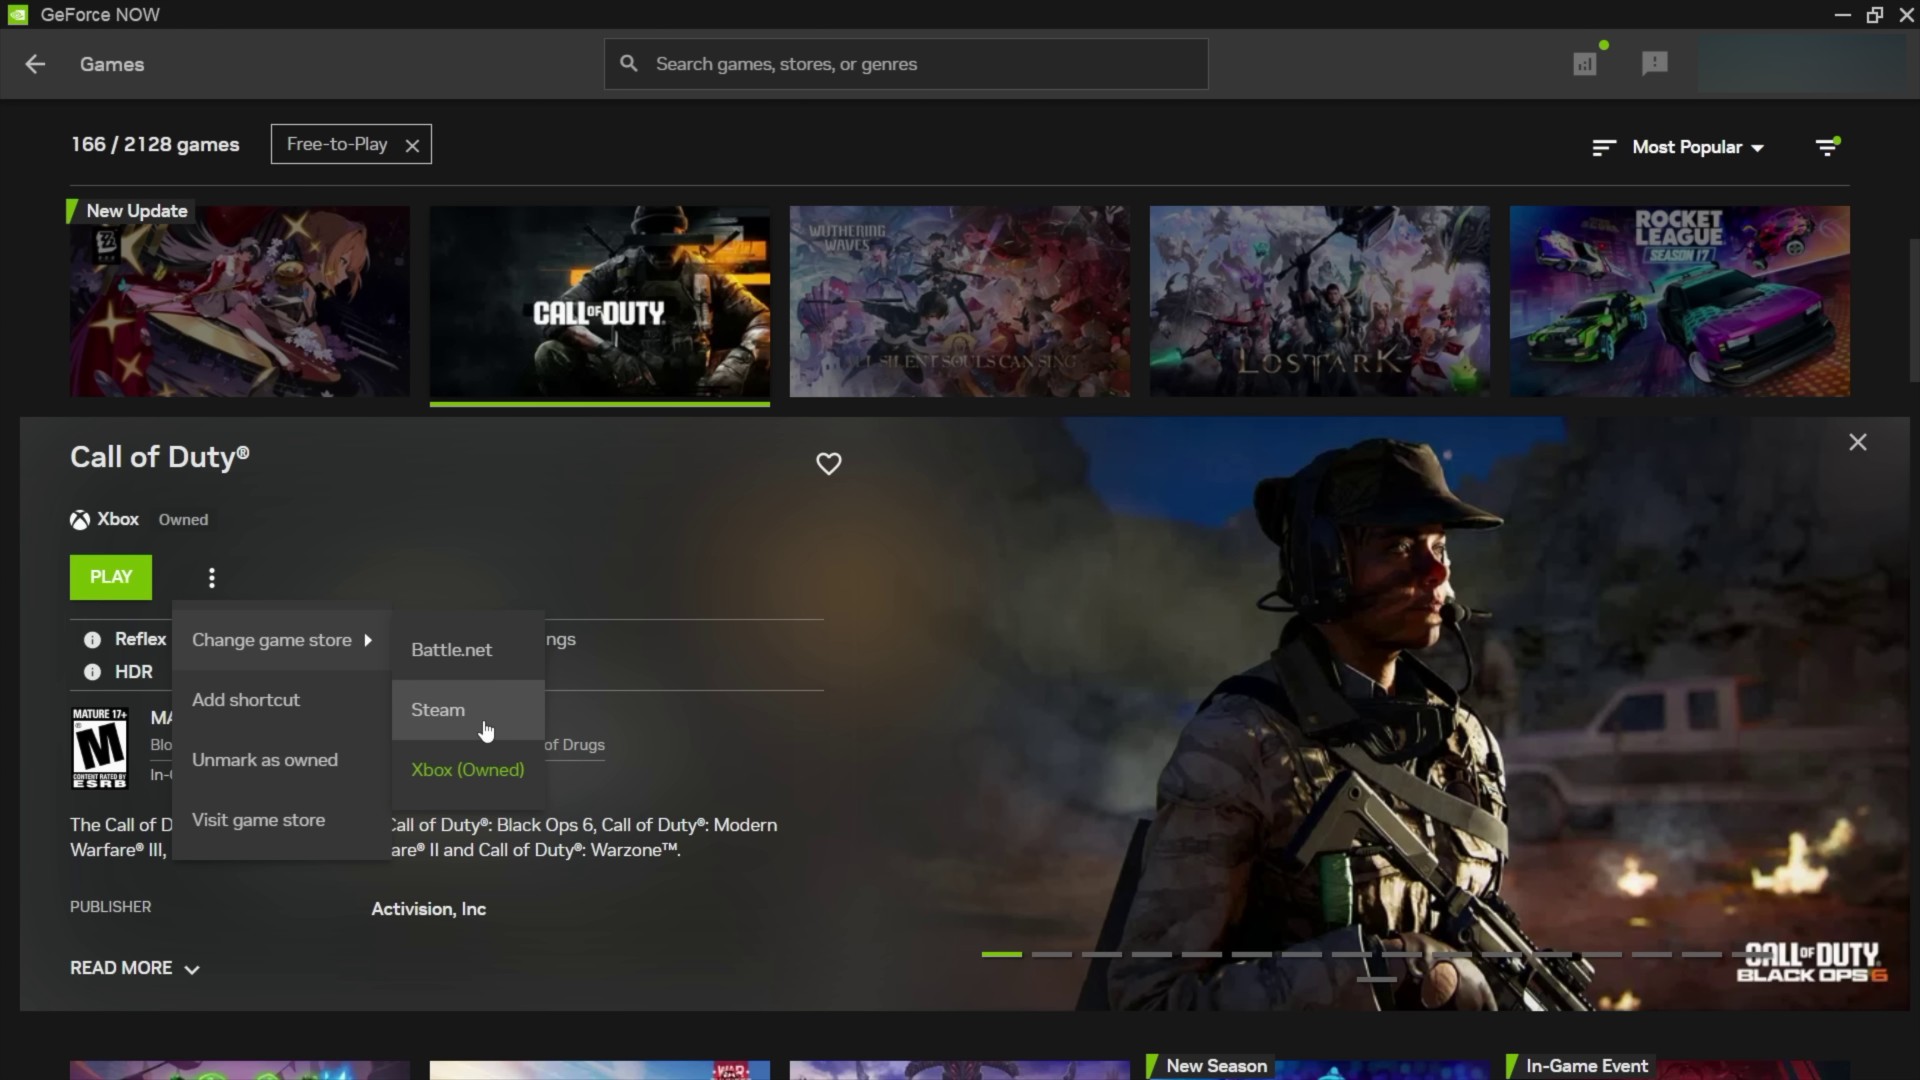The width and height of the screenshot is (1920, 1080).
Task: Select Steam from the store submenu
Action: tap(437, 710)
